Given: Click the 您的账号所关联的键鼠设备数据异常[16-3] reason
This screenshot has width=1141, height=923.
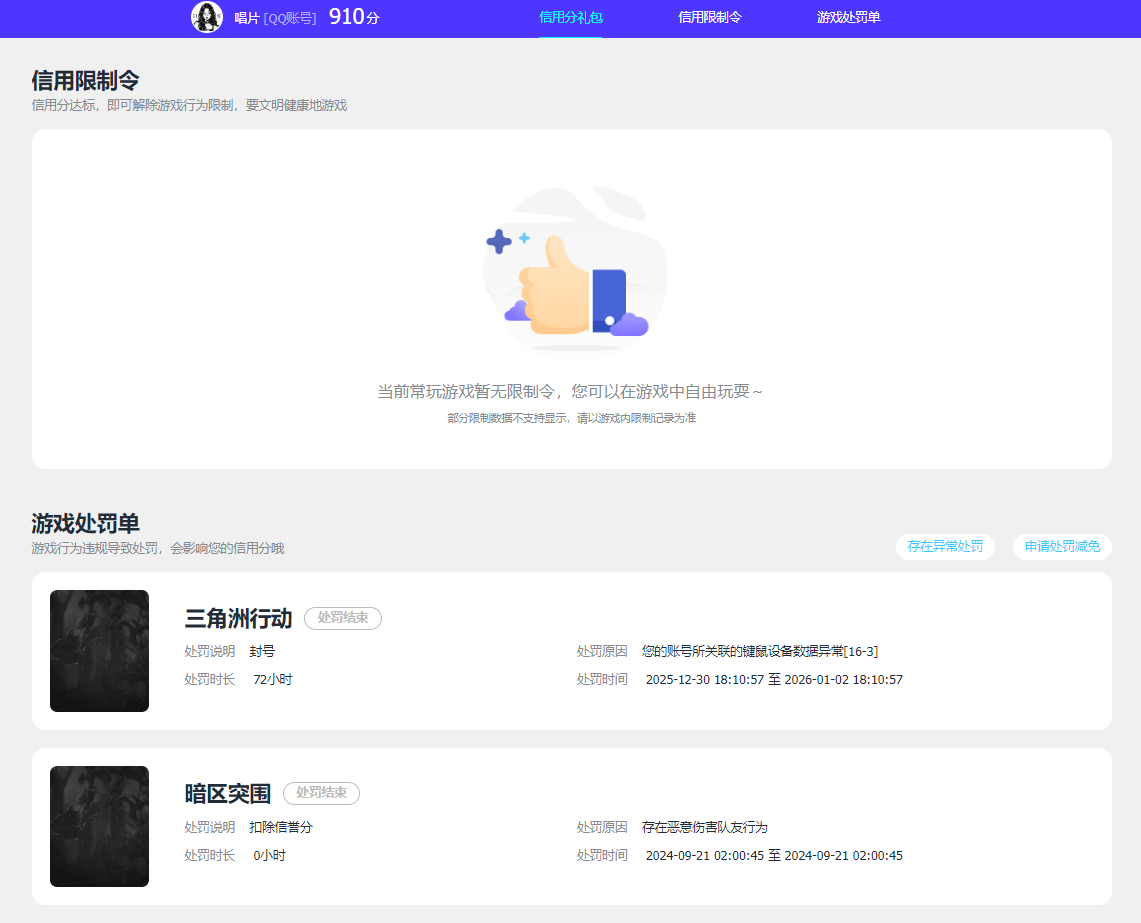Looking at the screenshot, I should 760,651.
